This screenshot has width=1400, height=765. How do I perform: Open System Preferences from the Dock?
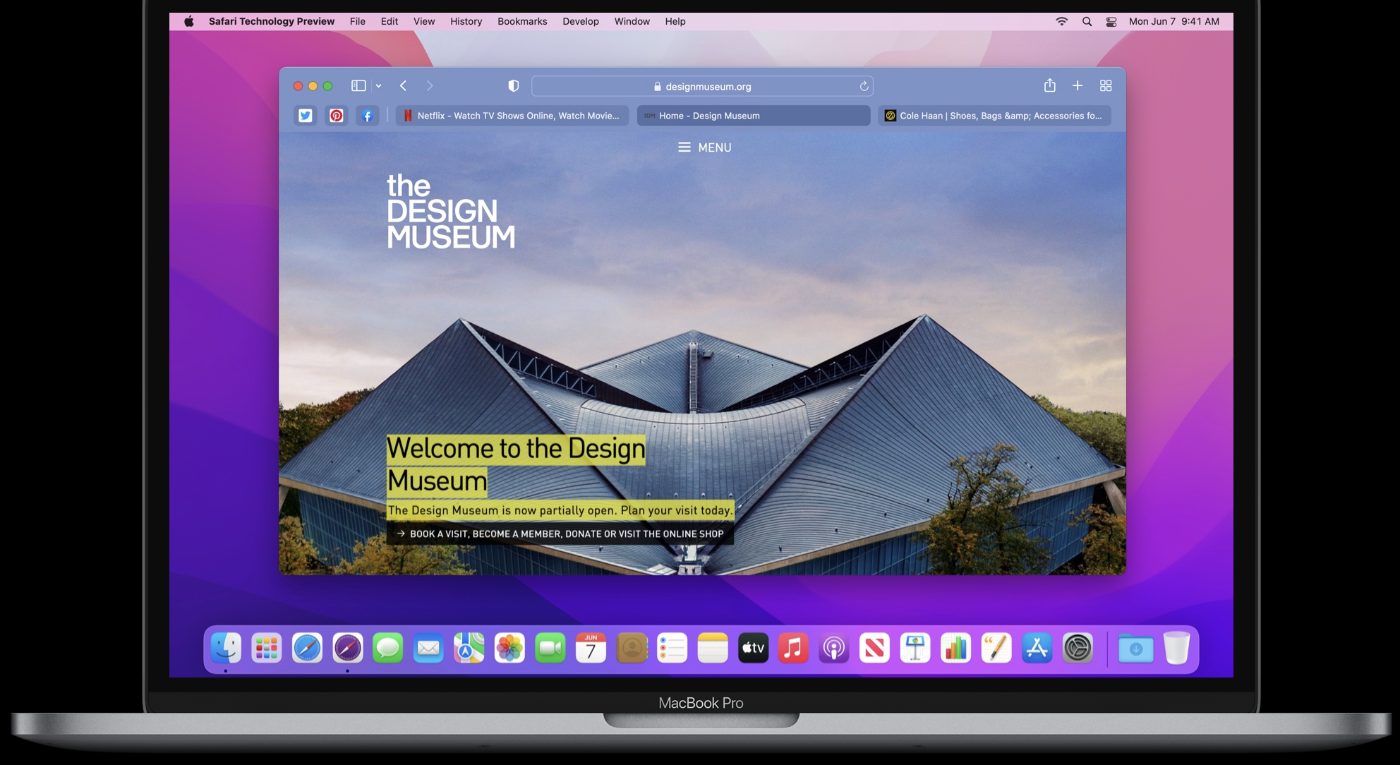[x=1077, y=648]
